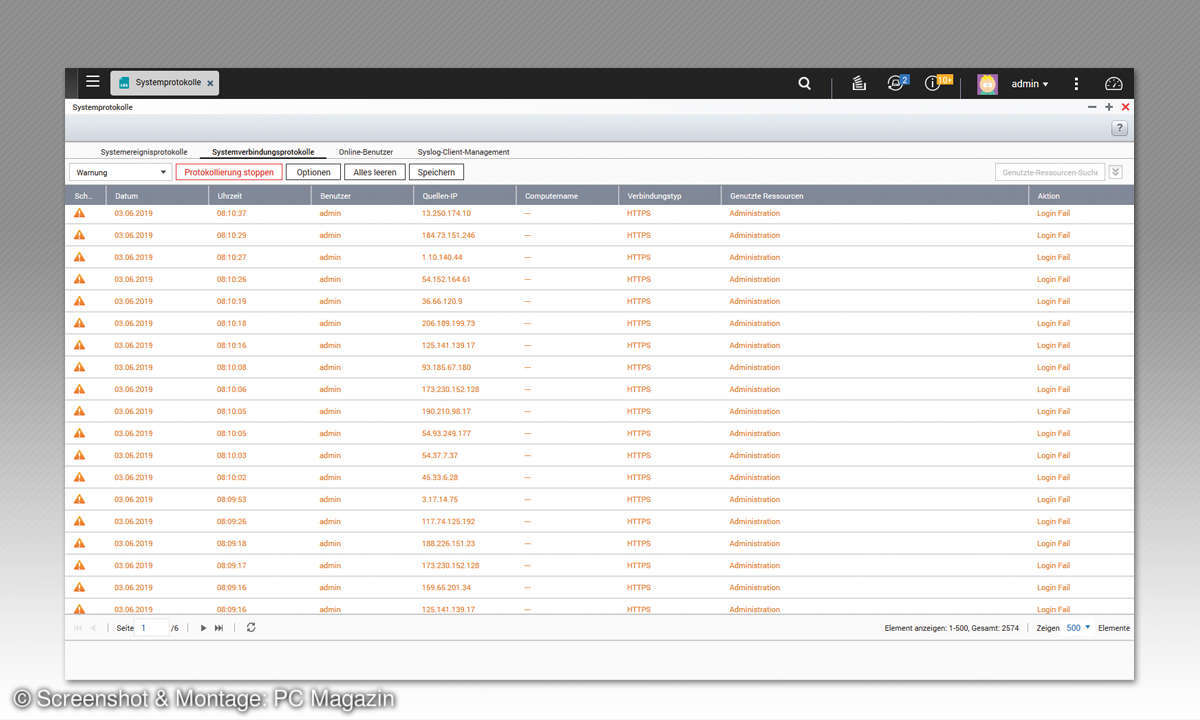Viewport: 1200px width, 720px height.
Task: Select IP 93.185.67.180 cell
Action: [x=446, y=367]
